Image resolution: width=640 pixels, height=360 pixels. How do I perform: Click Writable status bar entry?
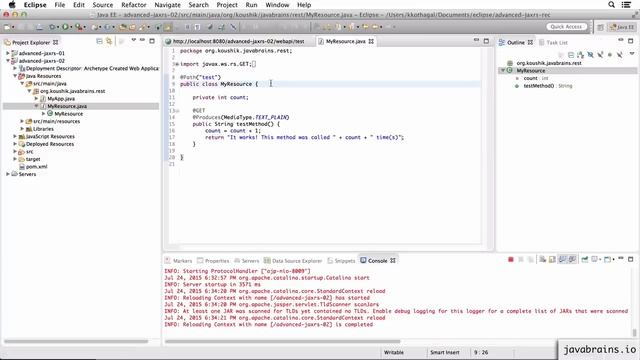[x=393, y=352]
